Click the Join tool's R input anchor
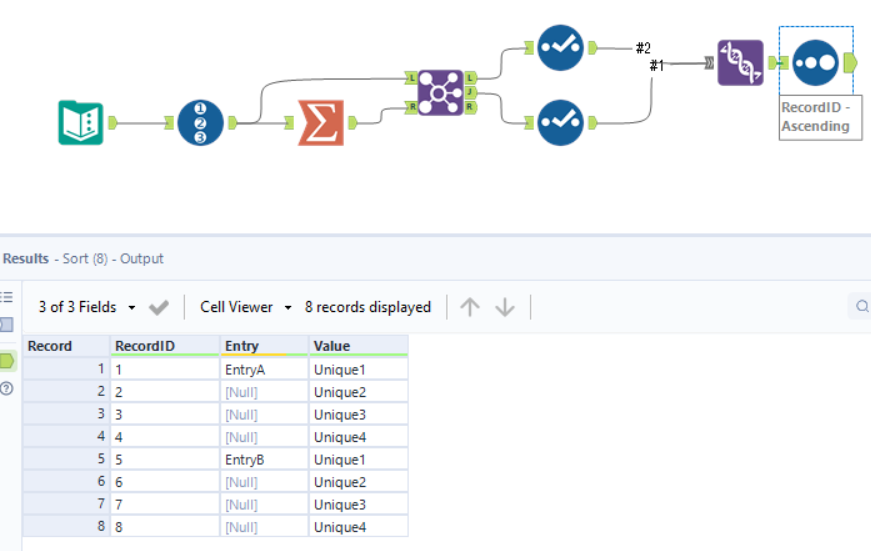 pyautogui.click(x=411, y=107)
